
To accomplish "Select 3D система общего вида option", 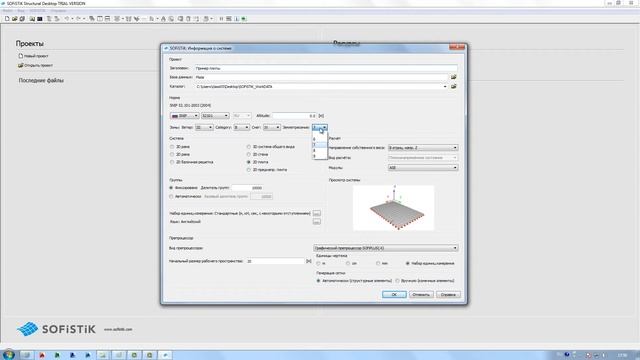I will [x=249, y=147].
